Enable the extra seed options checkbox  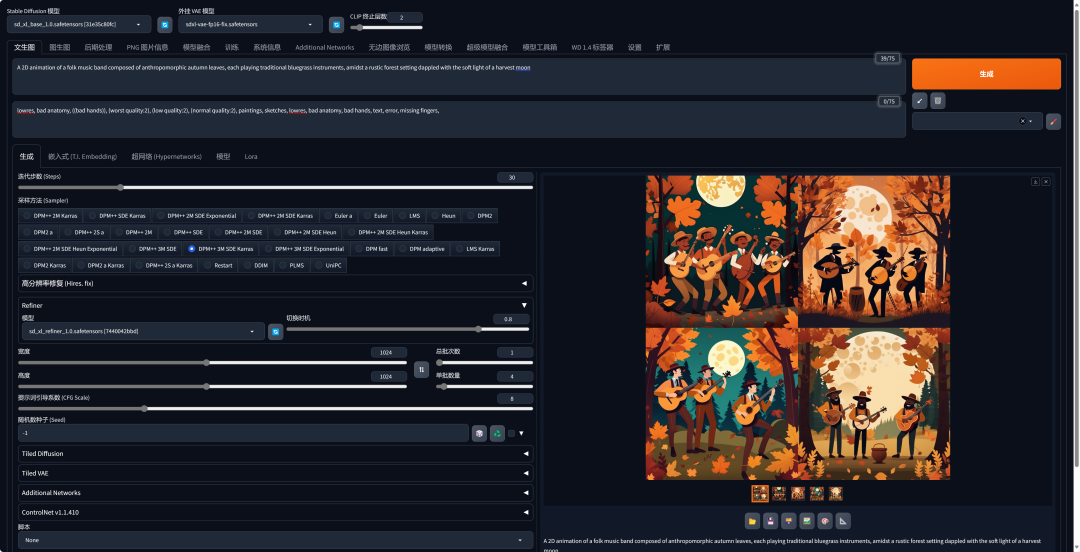click(511, 433)
